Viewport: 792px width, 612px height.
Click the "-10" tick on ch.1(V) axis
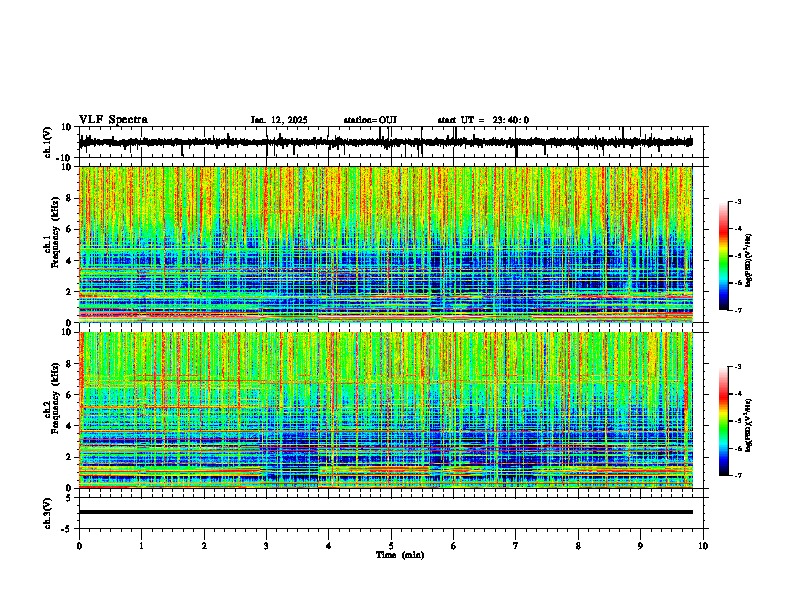(65, 158)
